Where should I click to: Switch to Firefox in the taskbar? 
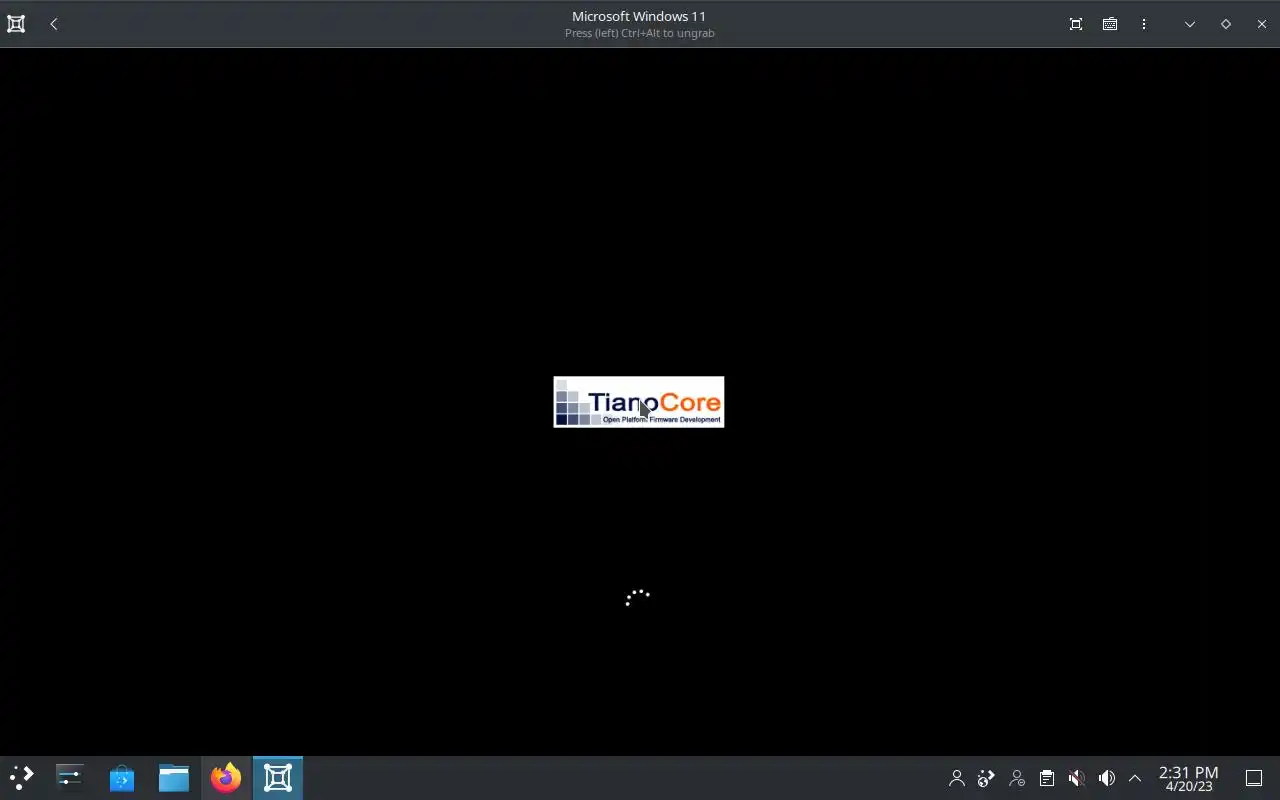(226, 777)
